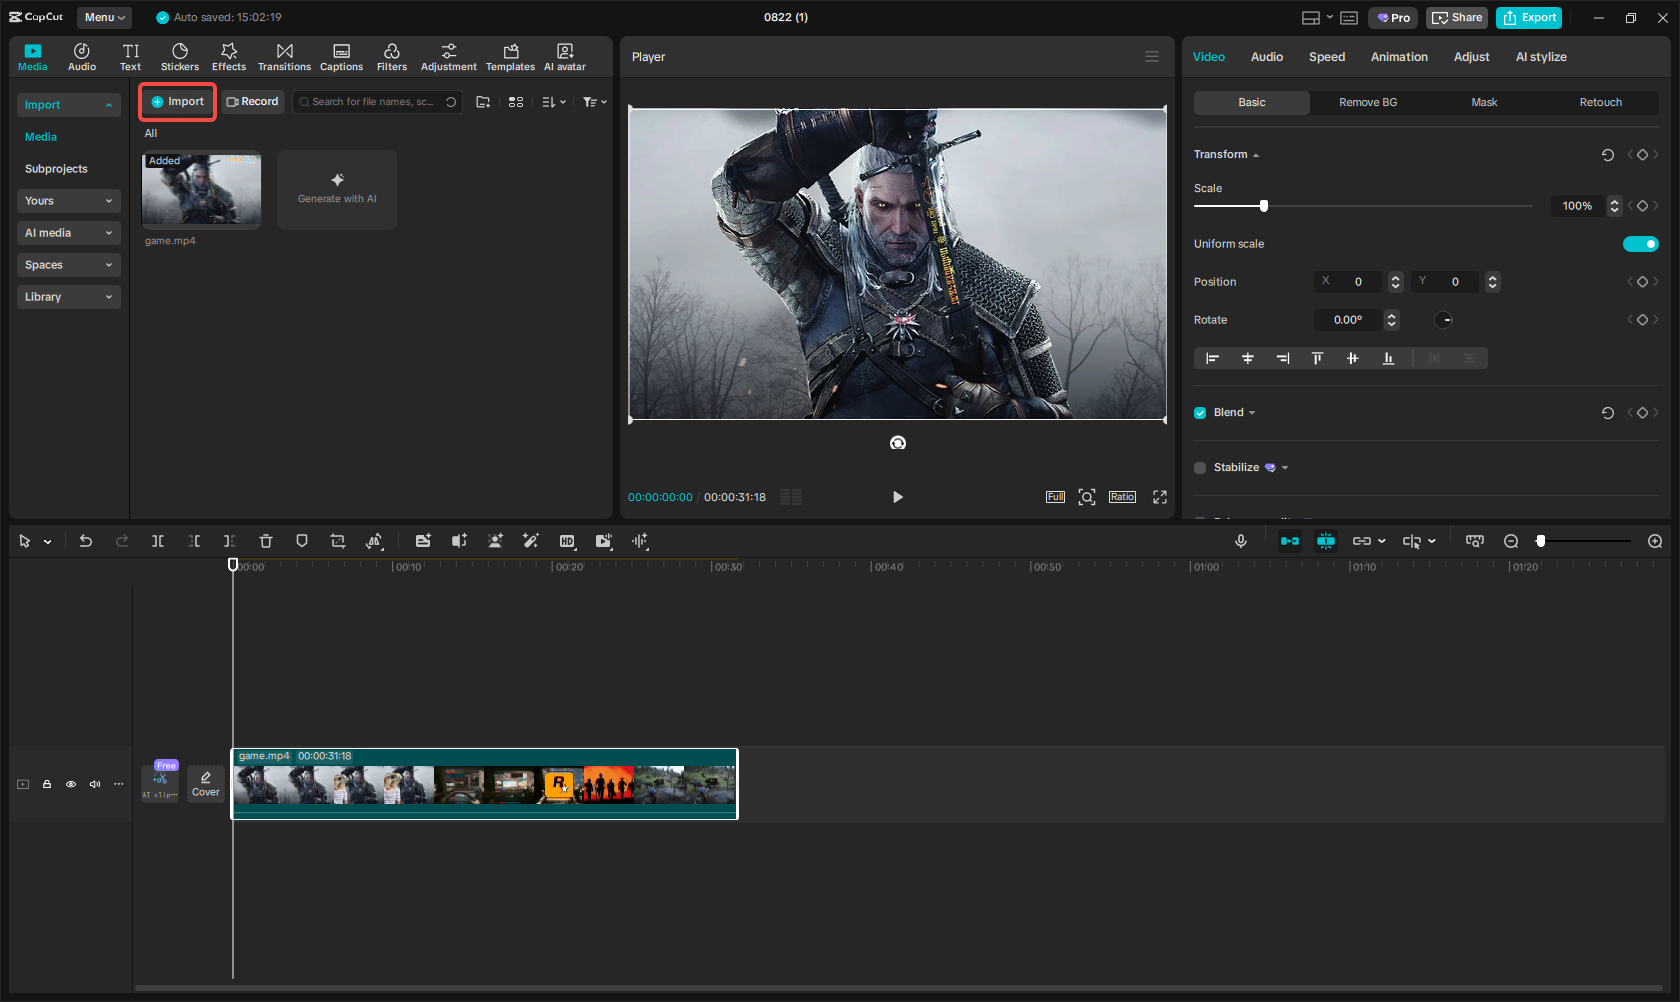Screen dimensions: 1680x1002
Task: Open the Transitions panel
Action: (284, 57)
